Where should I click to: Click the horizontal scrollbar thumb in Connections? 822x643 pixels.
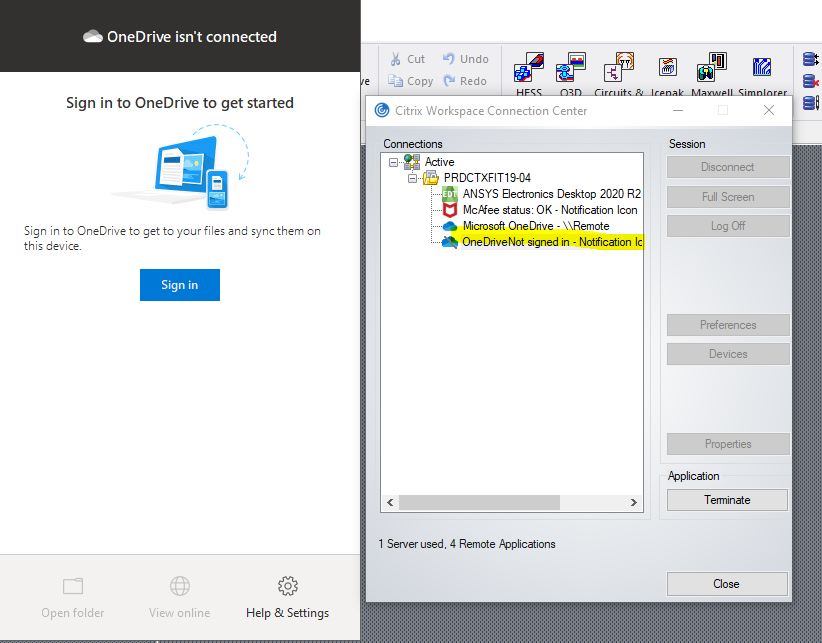coord(479,503)
